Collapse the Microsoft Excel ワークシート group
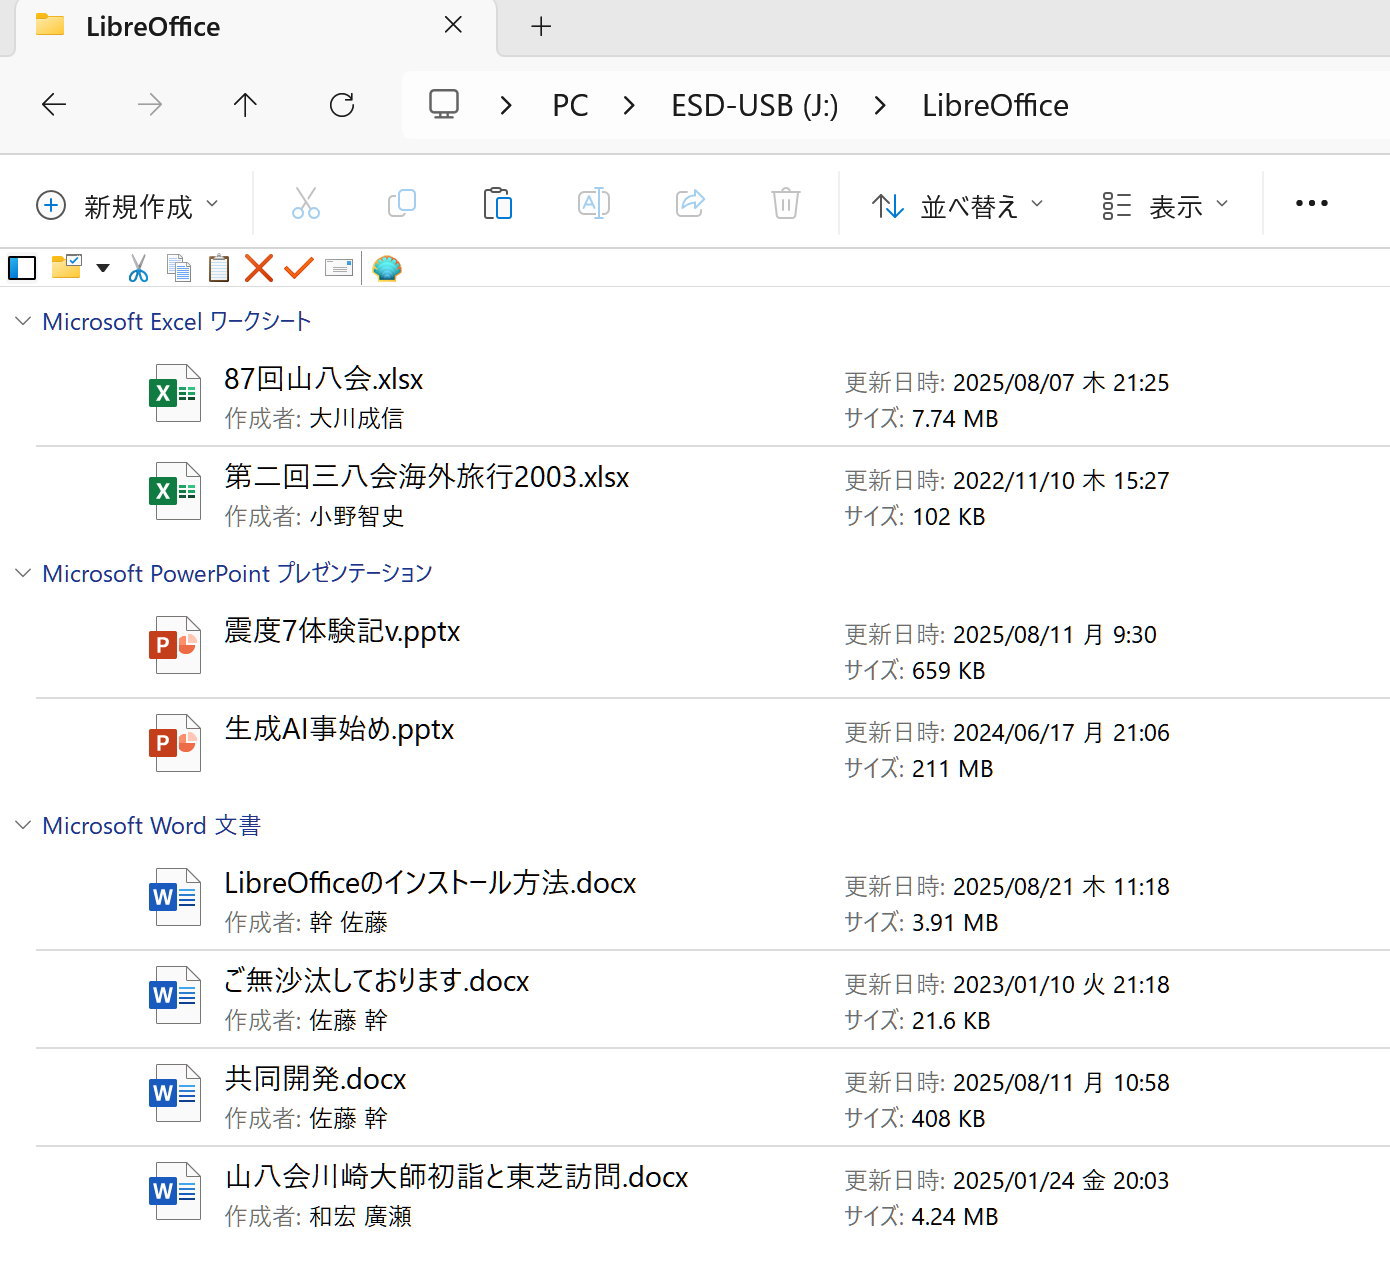The image size is (1390, 1270). (x=23, y=321)
